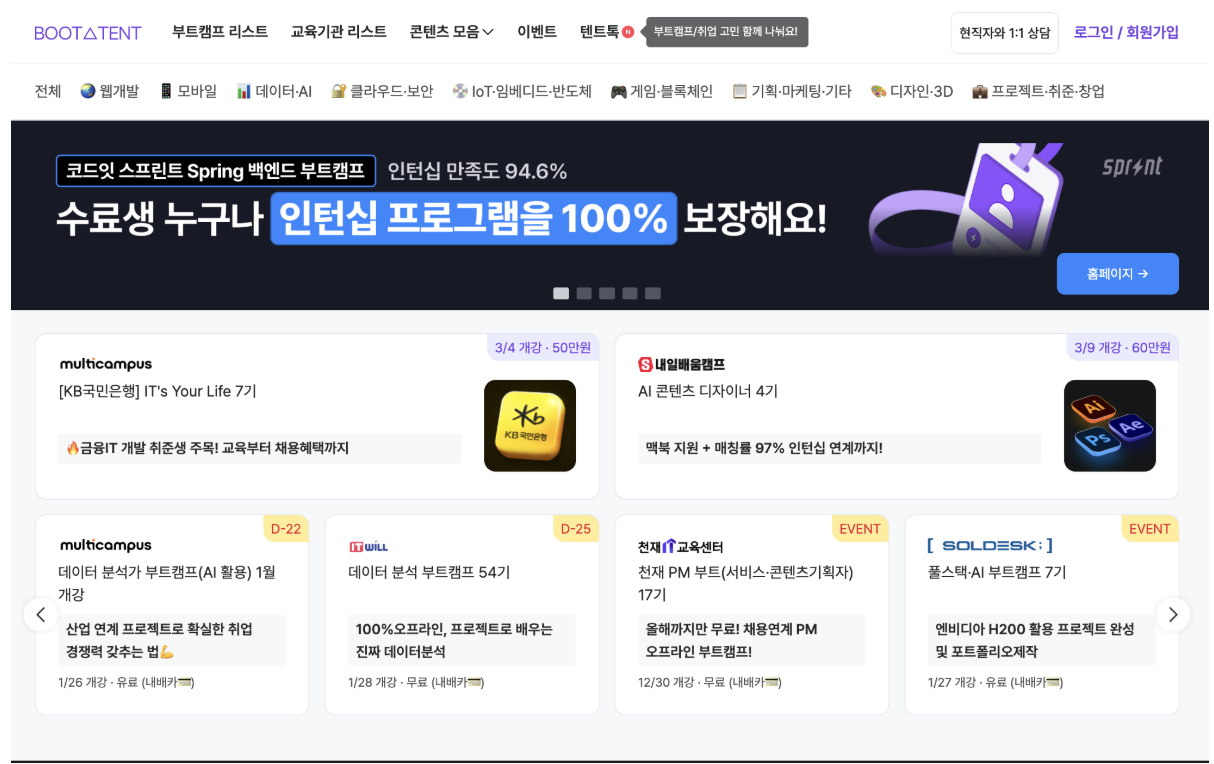Select the briefcase 프로젝트·취준·창업 category

[1038, 91]
